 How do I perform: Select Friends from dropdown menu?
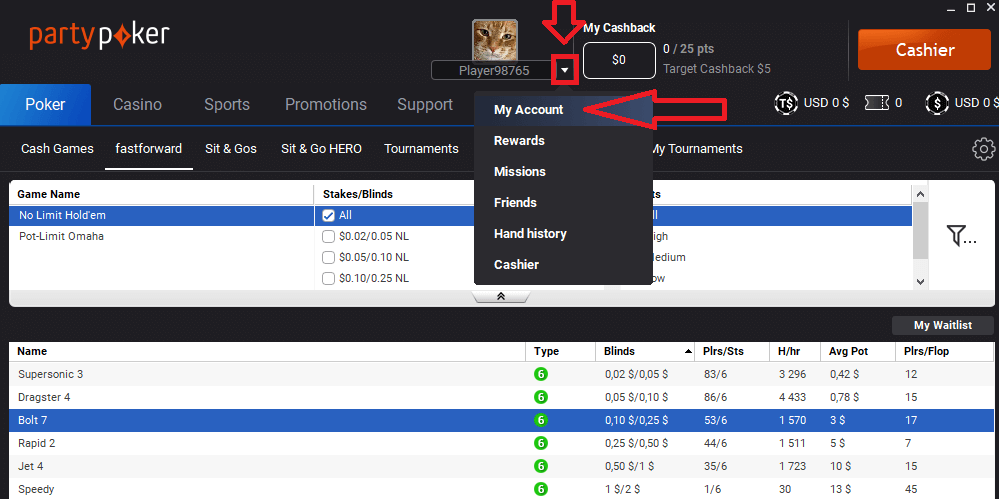pyautogui.click(x=563, y=203)
